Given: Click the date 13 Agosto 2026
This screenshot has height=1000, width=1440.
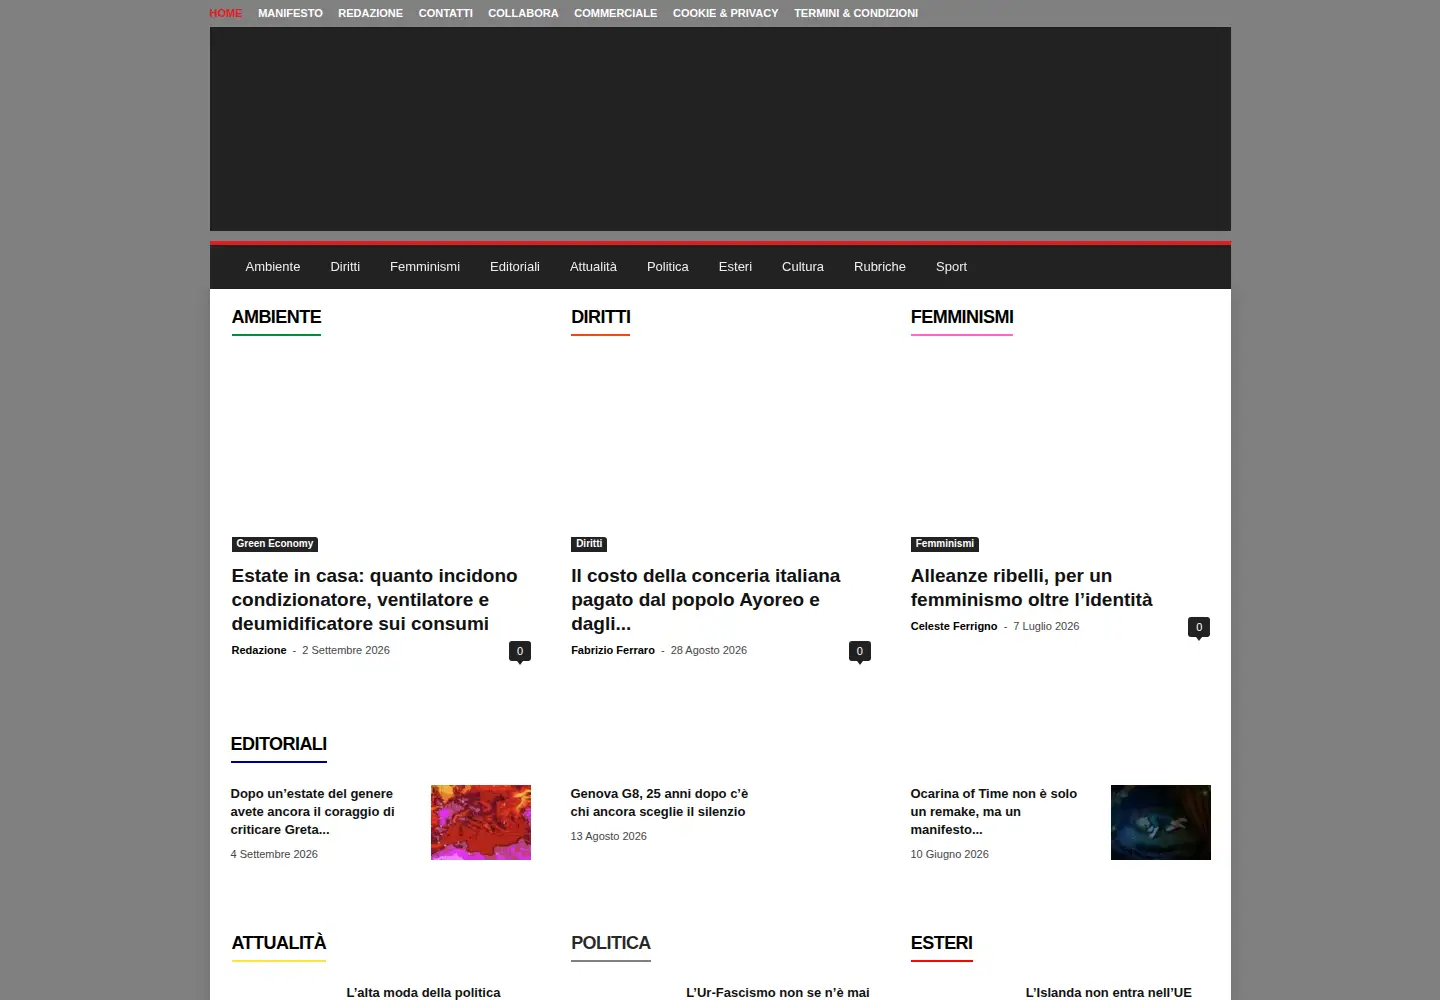Looking at the screenshot, I should (x=609, y=836).
